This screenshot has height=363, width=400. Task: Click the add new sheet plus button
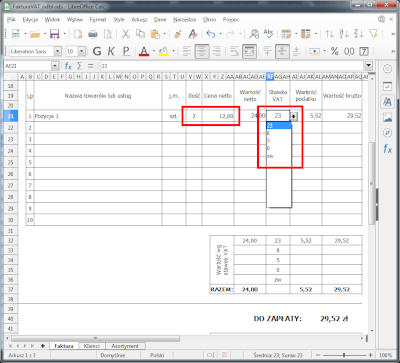pos(42,346)
